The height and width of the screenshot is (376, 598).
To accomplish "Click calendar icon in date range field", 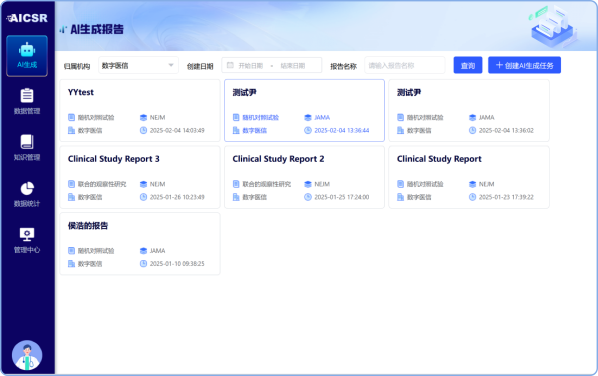I will pyautogui.click(x=230, y=65).
